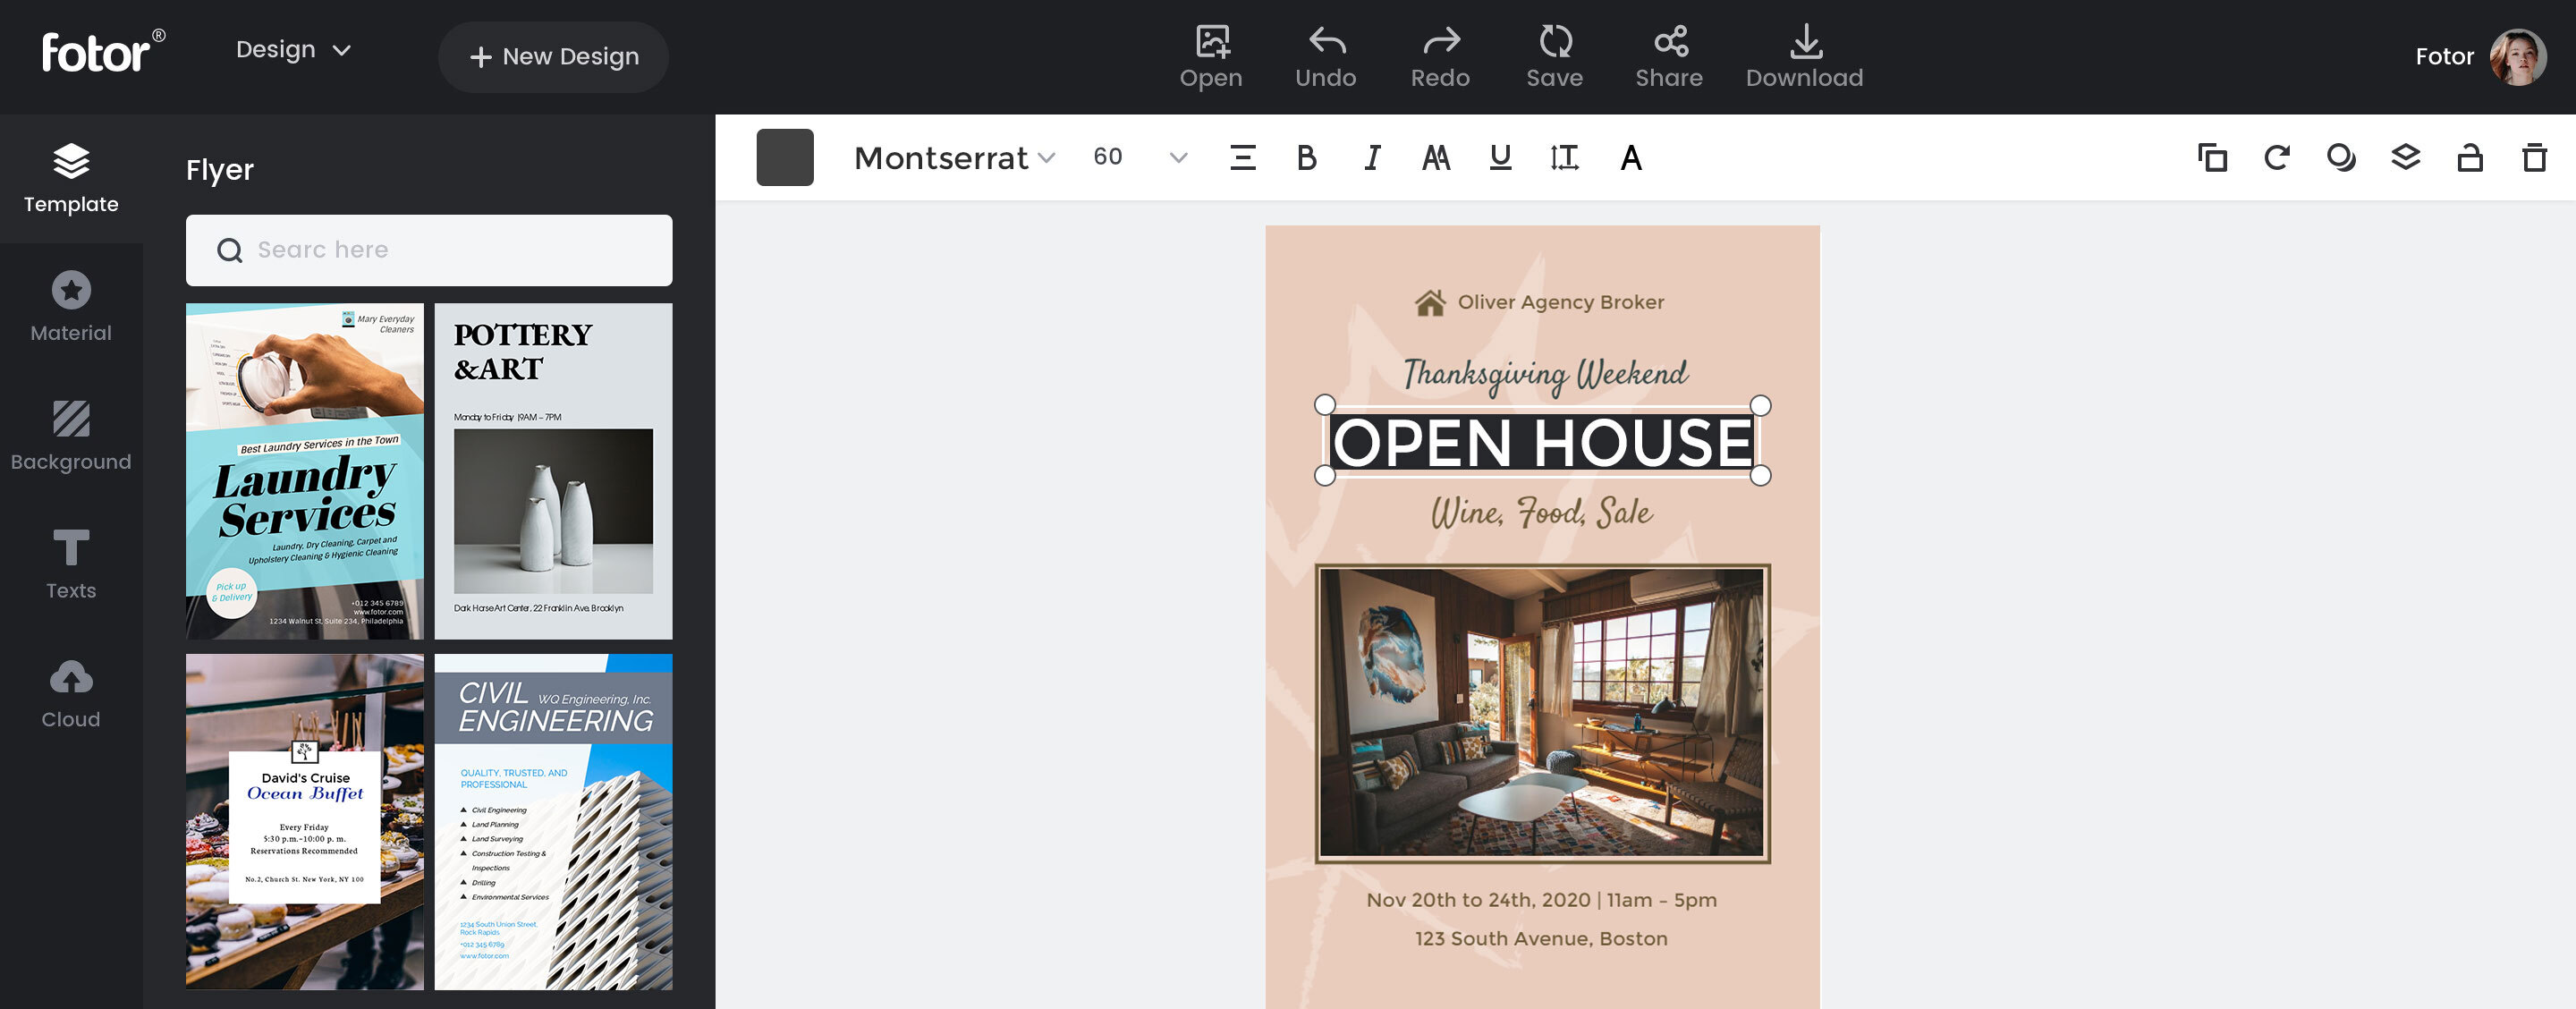Switch to the Texts panel
This screenshot has height=1009, width=2576.
click(70, 563)
